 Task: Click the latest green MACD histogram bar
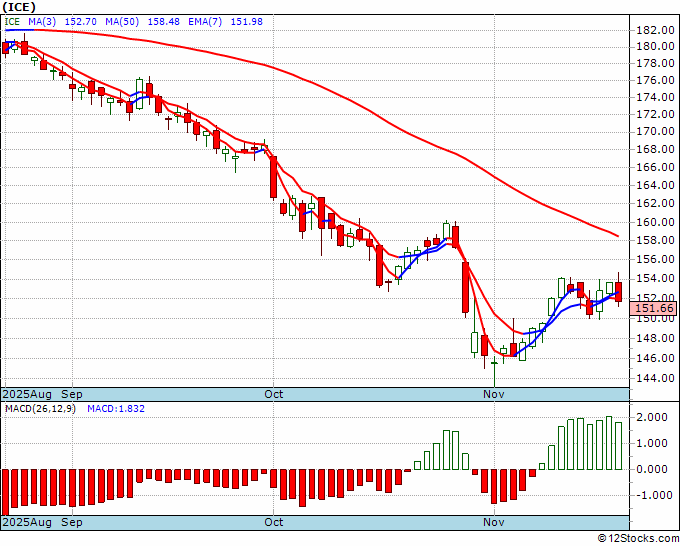tap(618, 446)
